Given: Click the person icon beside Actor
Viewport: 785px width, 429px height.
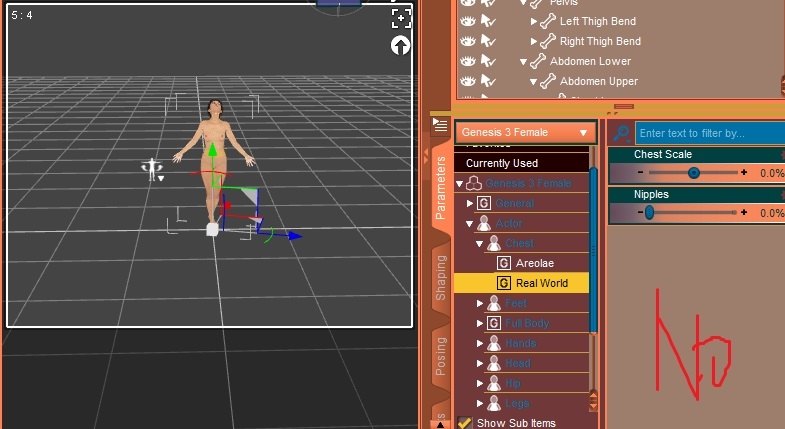Looking at the screenshot, I should (484, 223).
